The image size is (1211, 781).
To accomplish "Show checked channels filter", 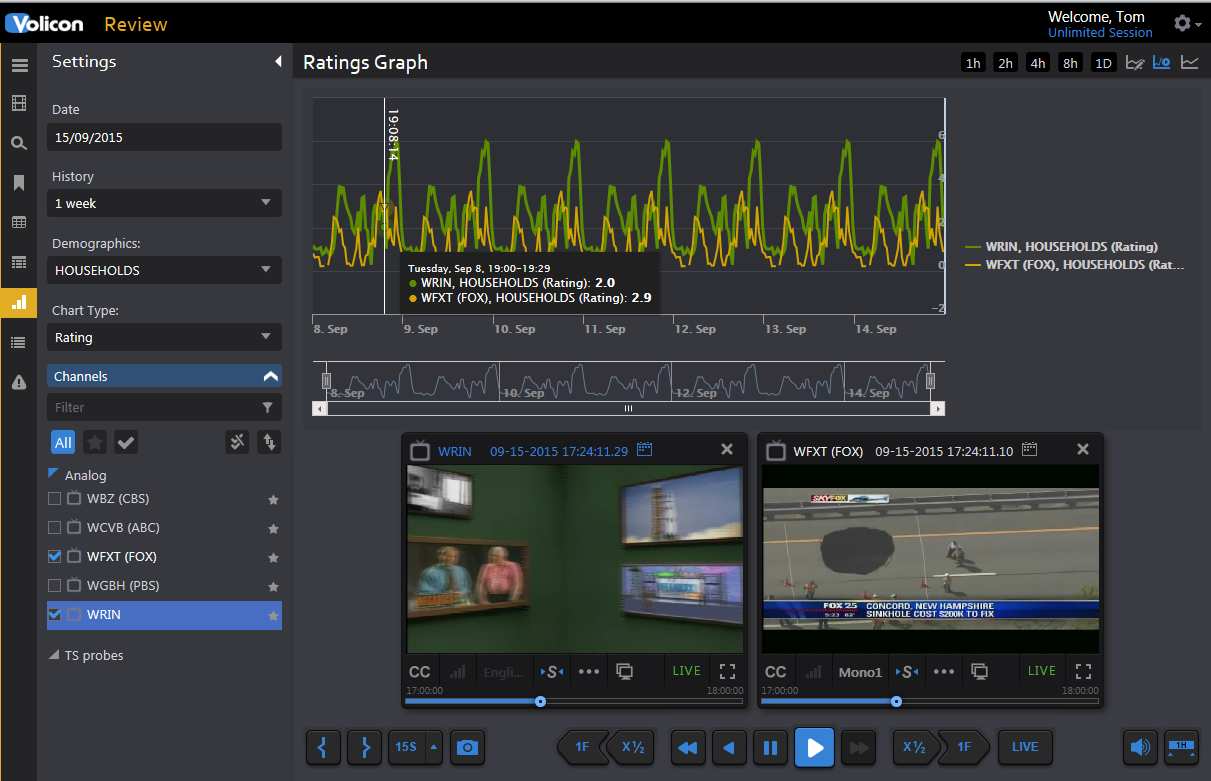I will click(x=126, y=442).
